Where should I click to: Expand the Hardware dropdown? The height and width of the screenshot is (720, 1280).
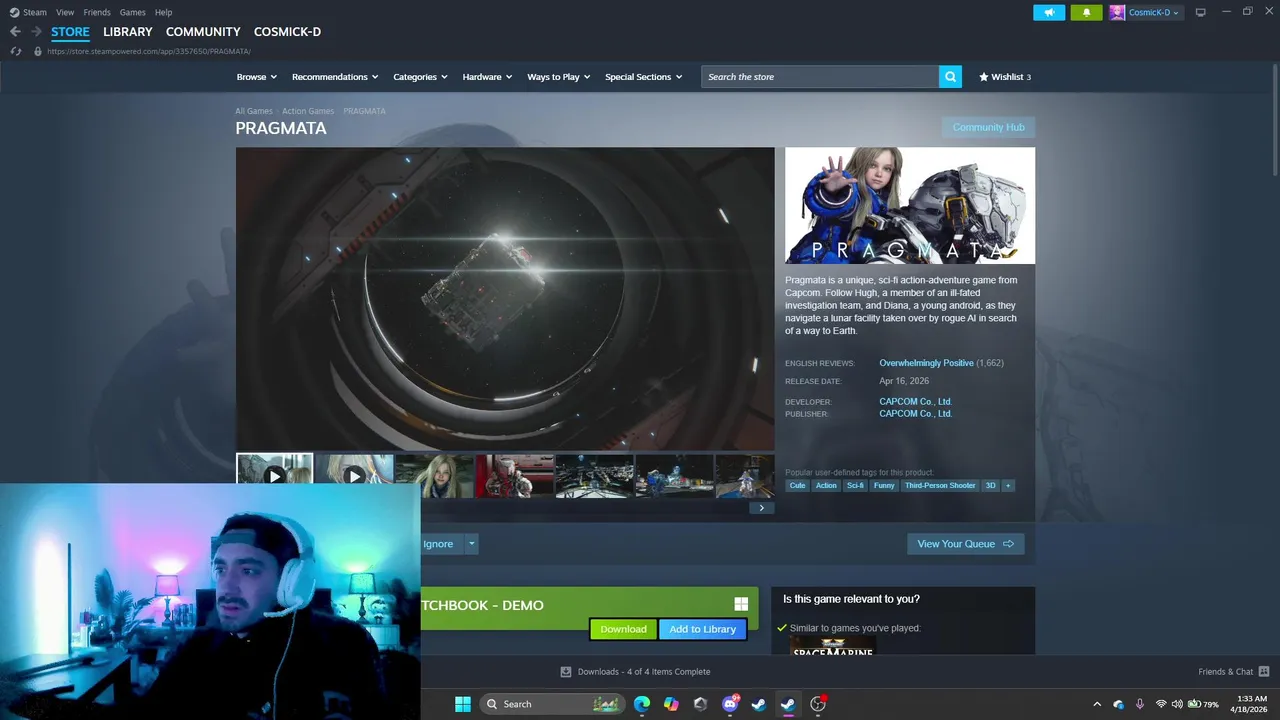point(487,77)
